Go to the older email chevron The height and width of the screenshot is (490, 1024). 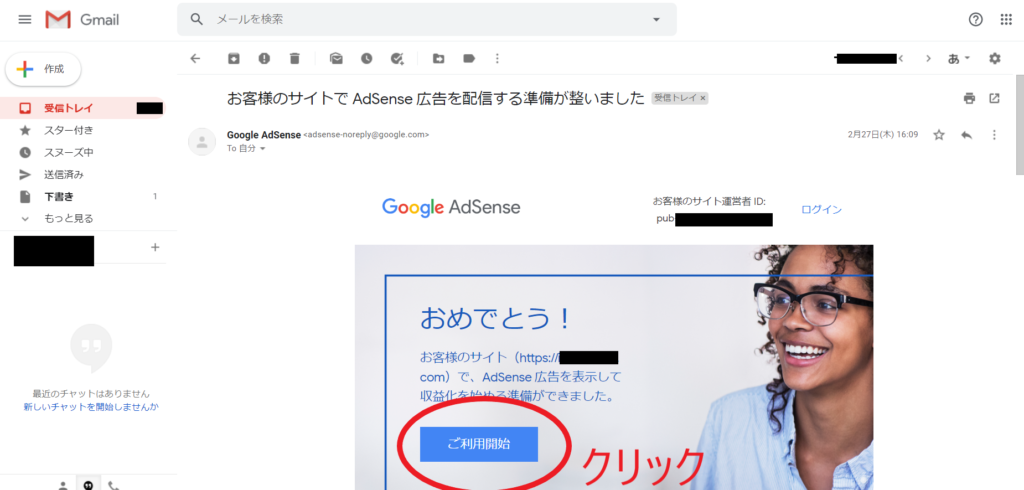928,59
